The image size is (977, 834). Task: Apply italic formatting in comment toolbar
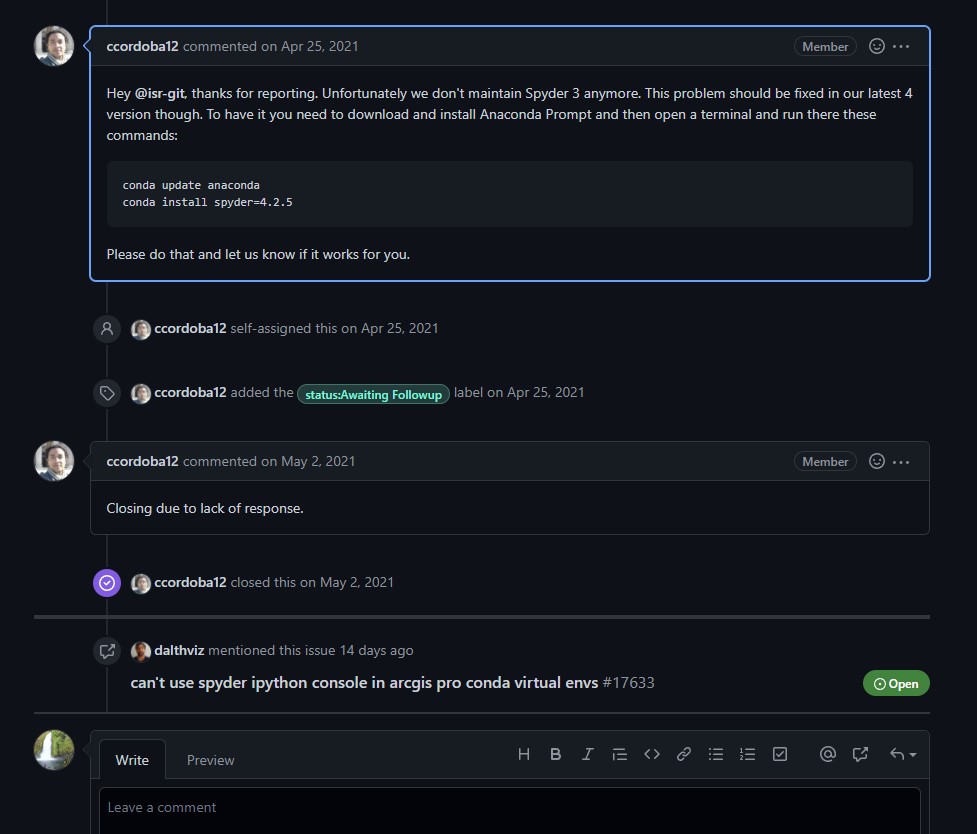pyautogui.click(x=588, y=754)
